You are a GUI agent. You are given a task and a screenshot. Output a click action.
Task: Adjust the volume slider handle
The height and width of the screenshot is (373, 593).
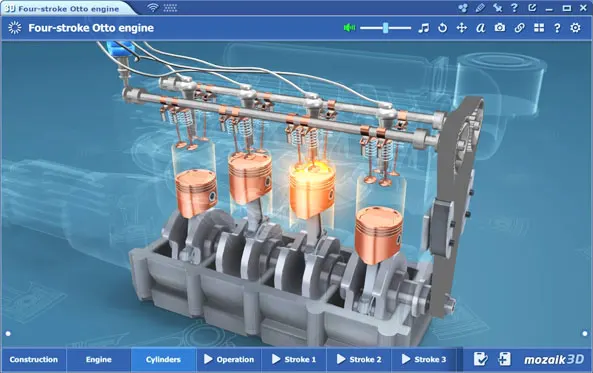(385, 28)
